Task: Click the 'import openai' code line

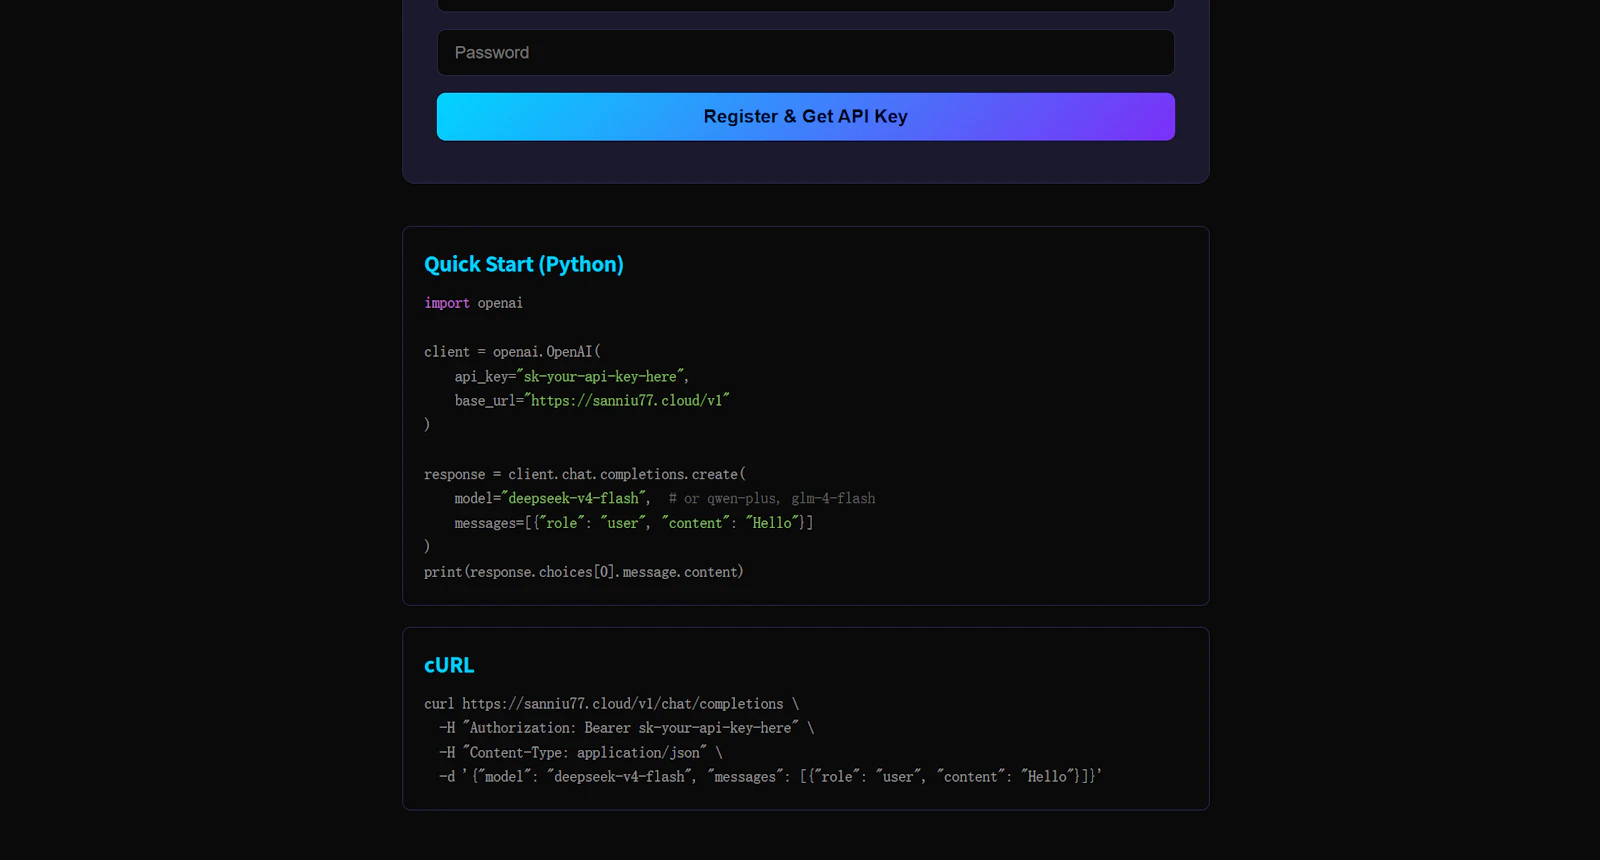Action: pyautogui.click(x=473, y=303)
